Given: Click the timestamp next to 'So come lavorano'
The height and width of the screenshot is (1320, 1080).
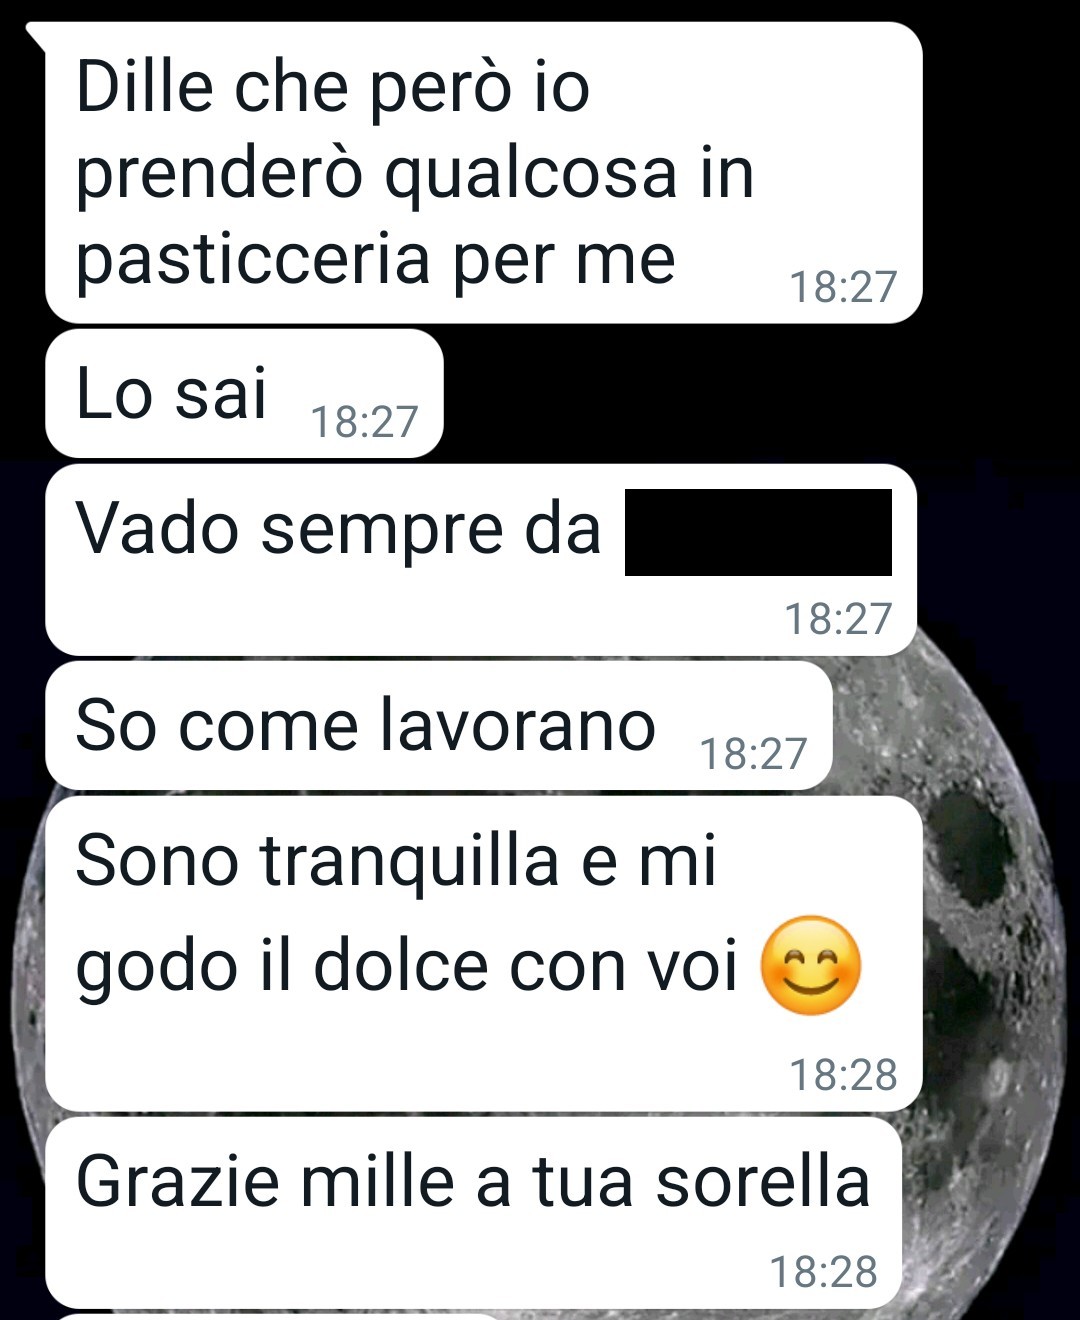Looking at the screenshot, I should coord(753,754).
